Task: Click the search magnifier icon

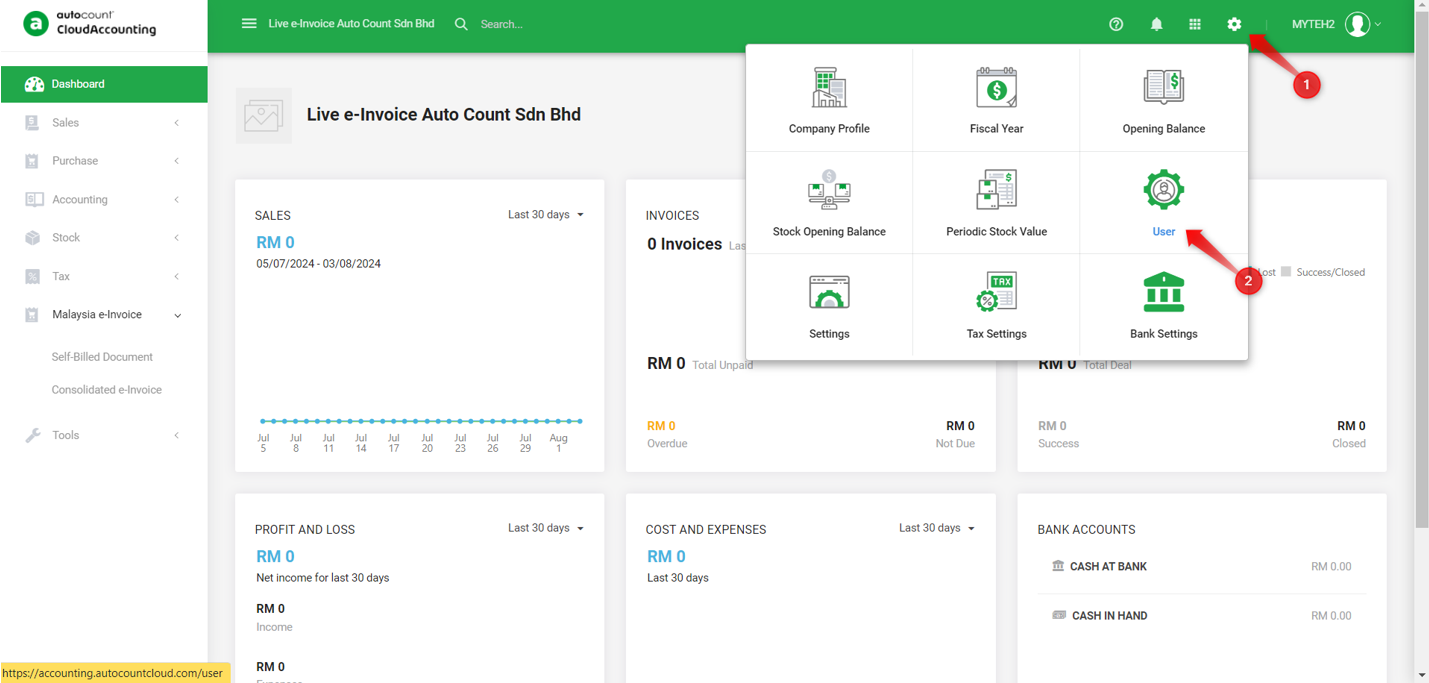Action: pyautogui.click(x=461, y=24)
